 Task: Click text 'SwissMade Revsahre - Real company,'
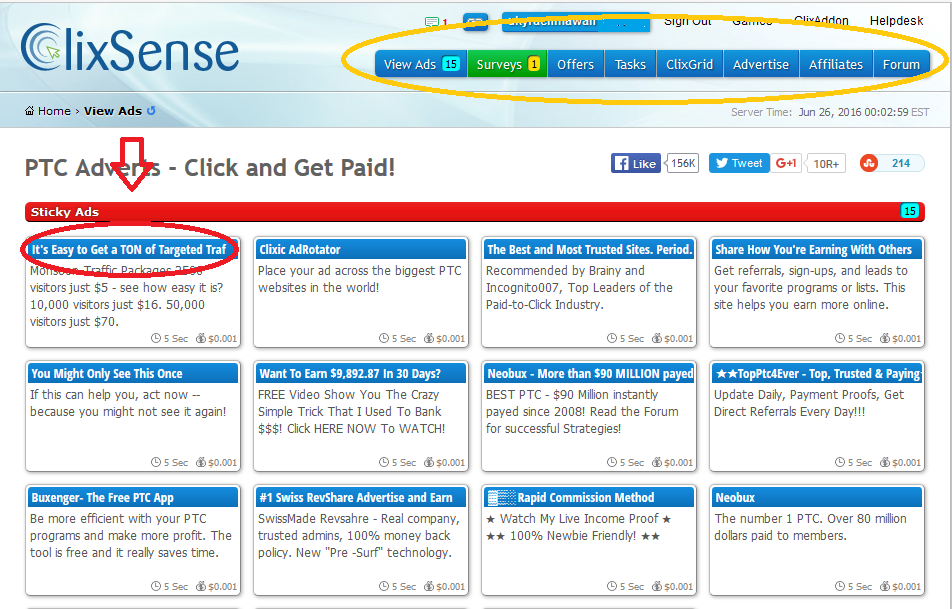[x=359, y=519]
